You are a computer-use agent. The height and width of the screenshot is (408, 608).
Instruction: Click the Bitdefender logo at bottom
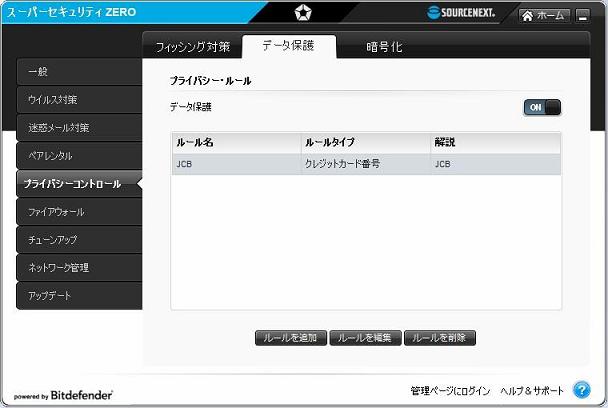[x=63, y=395]
